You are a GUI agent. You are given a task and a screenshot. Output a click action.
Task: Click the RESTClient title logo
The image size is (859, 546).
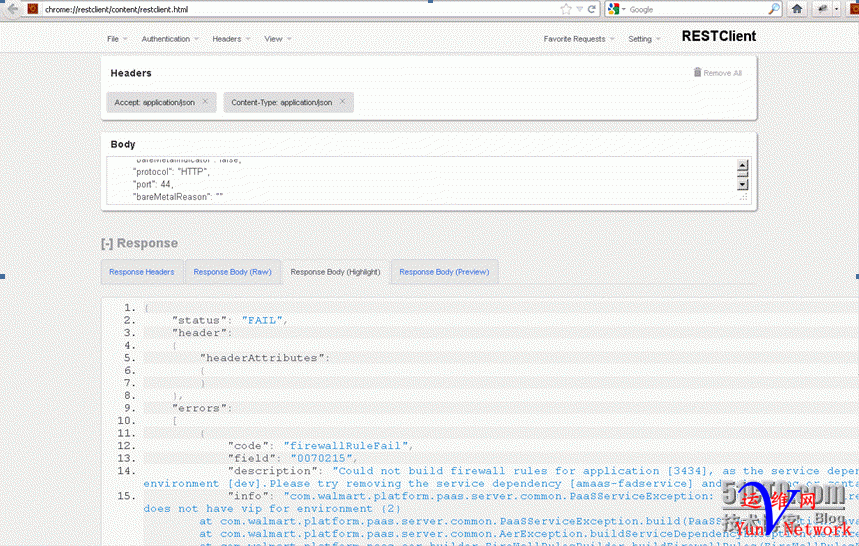tap(719, 36)
